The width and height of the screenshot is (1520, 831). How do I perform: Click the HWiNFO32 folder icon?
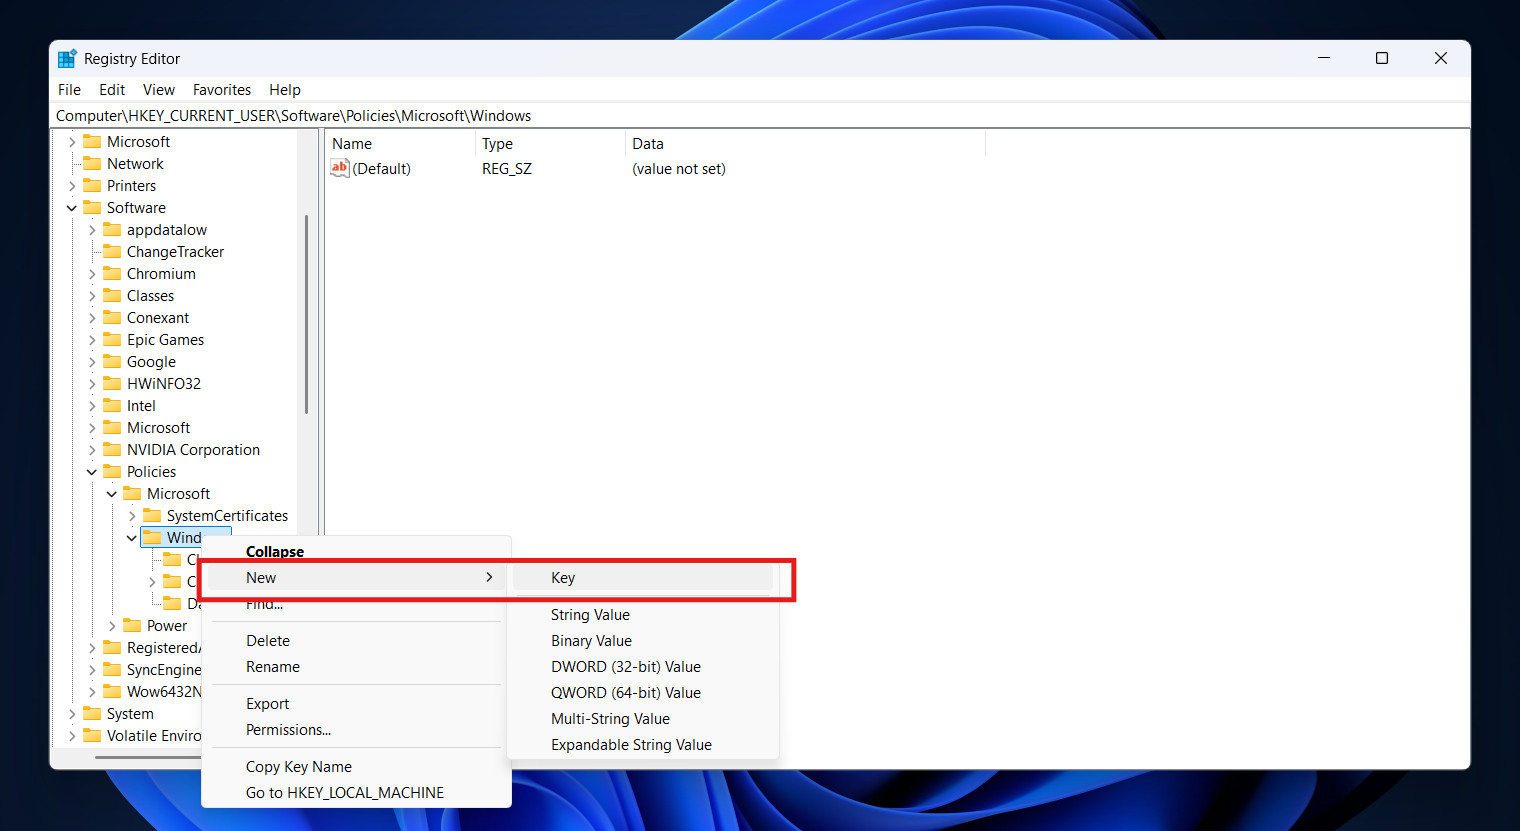112,383
